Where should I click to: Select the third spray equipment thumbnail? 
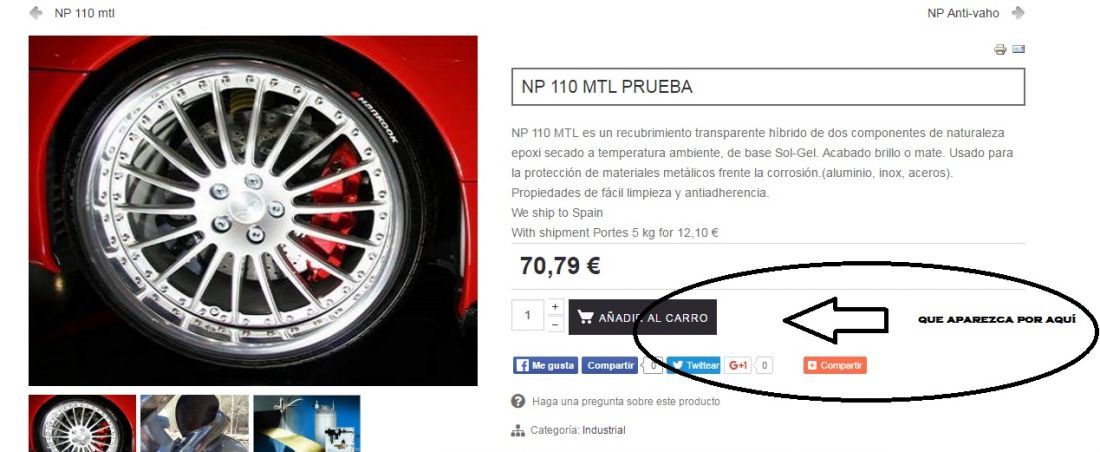point(307,423)
